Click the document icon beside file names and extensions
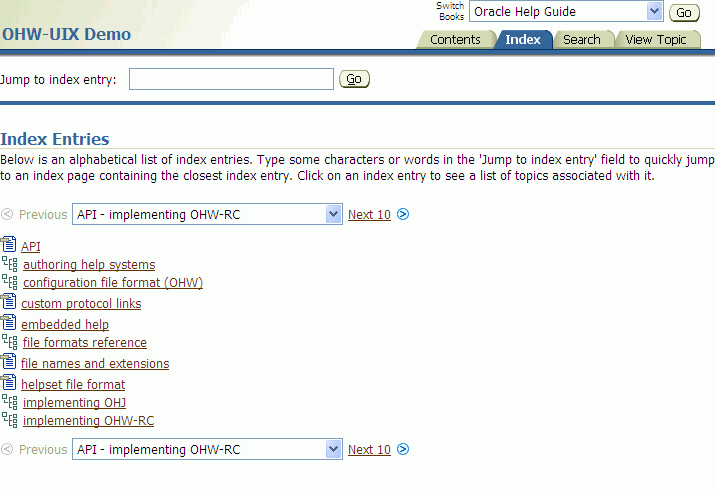Viewport: 715px width, 494px height. click(9, 362)
